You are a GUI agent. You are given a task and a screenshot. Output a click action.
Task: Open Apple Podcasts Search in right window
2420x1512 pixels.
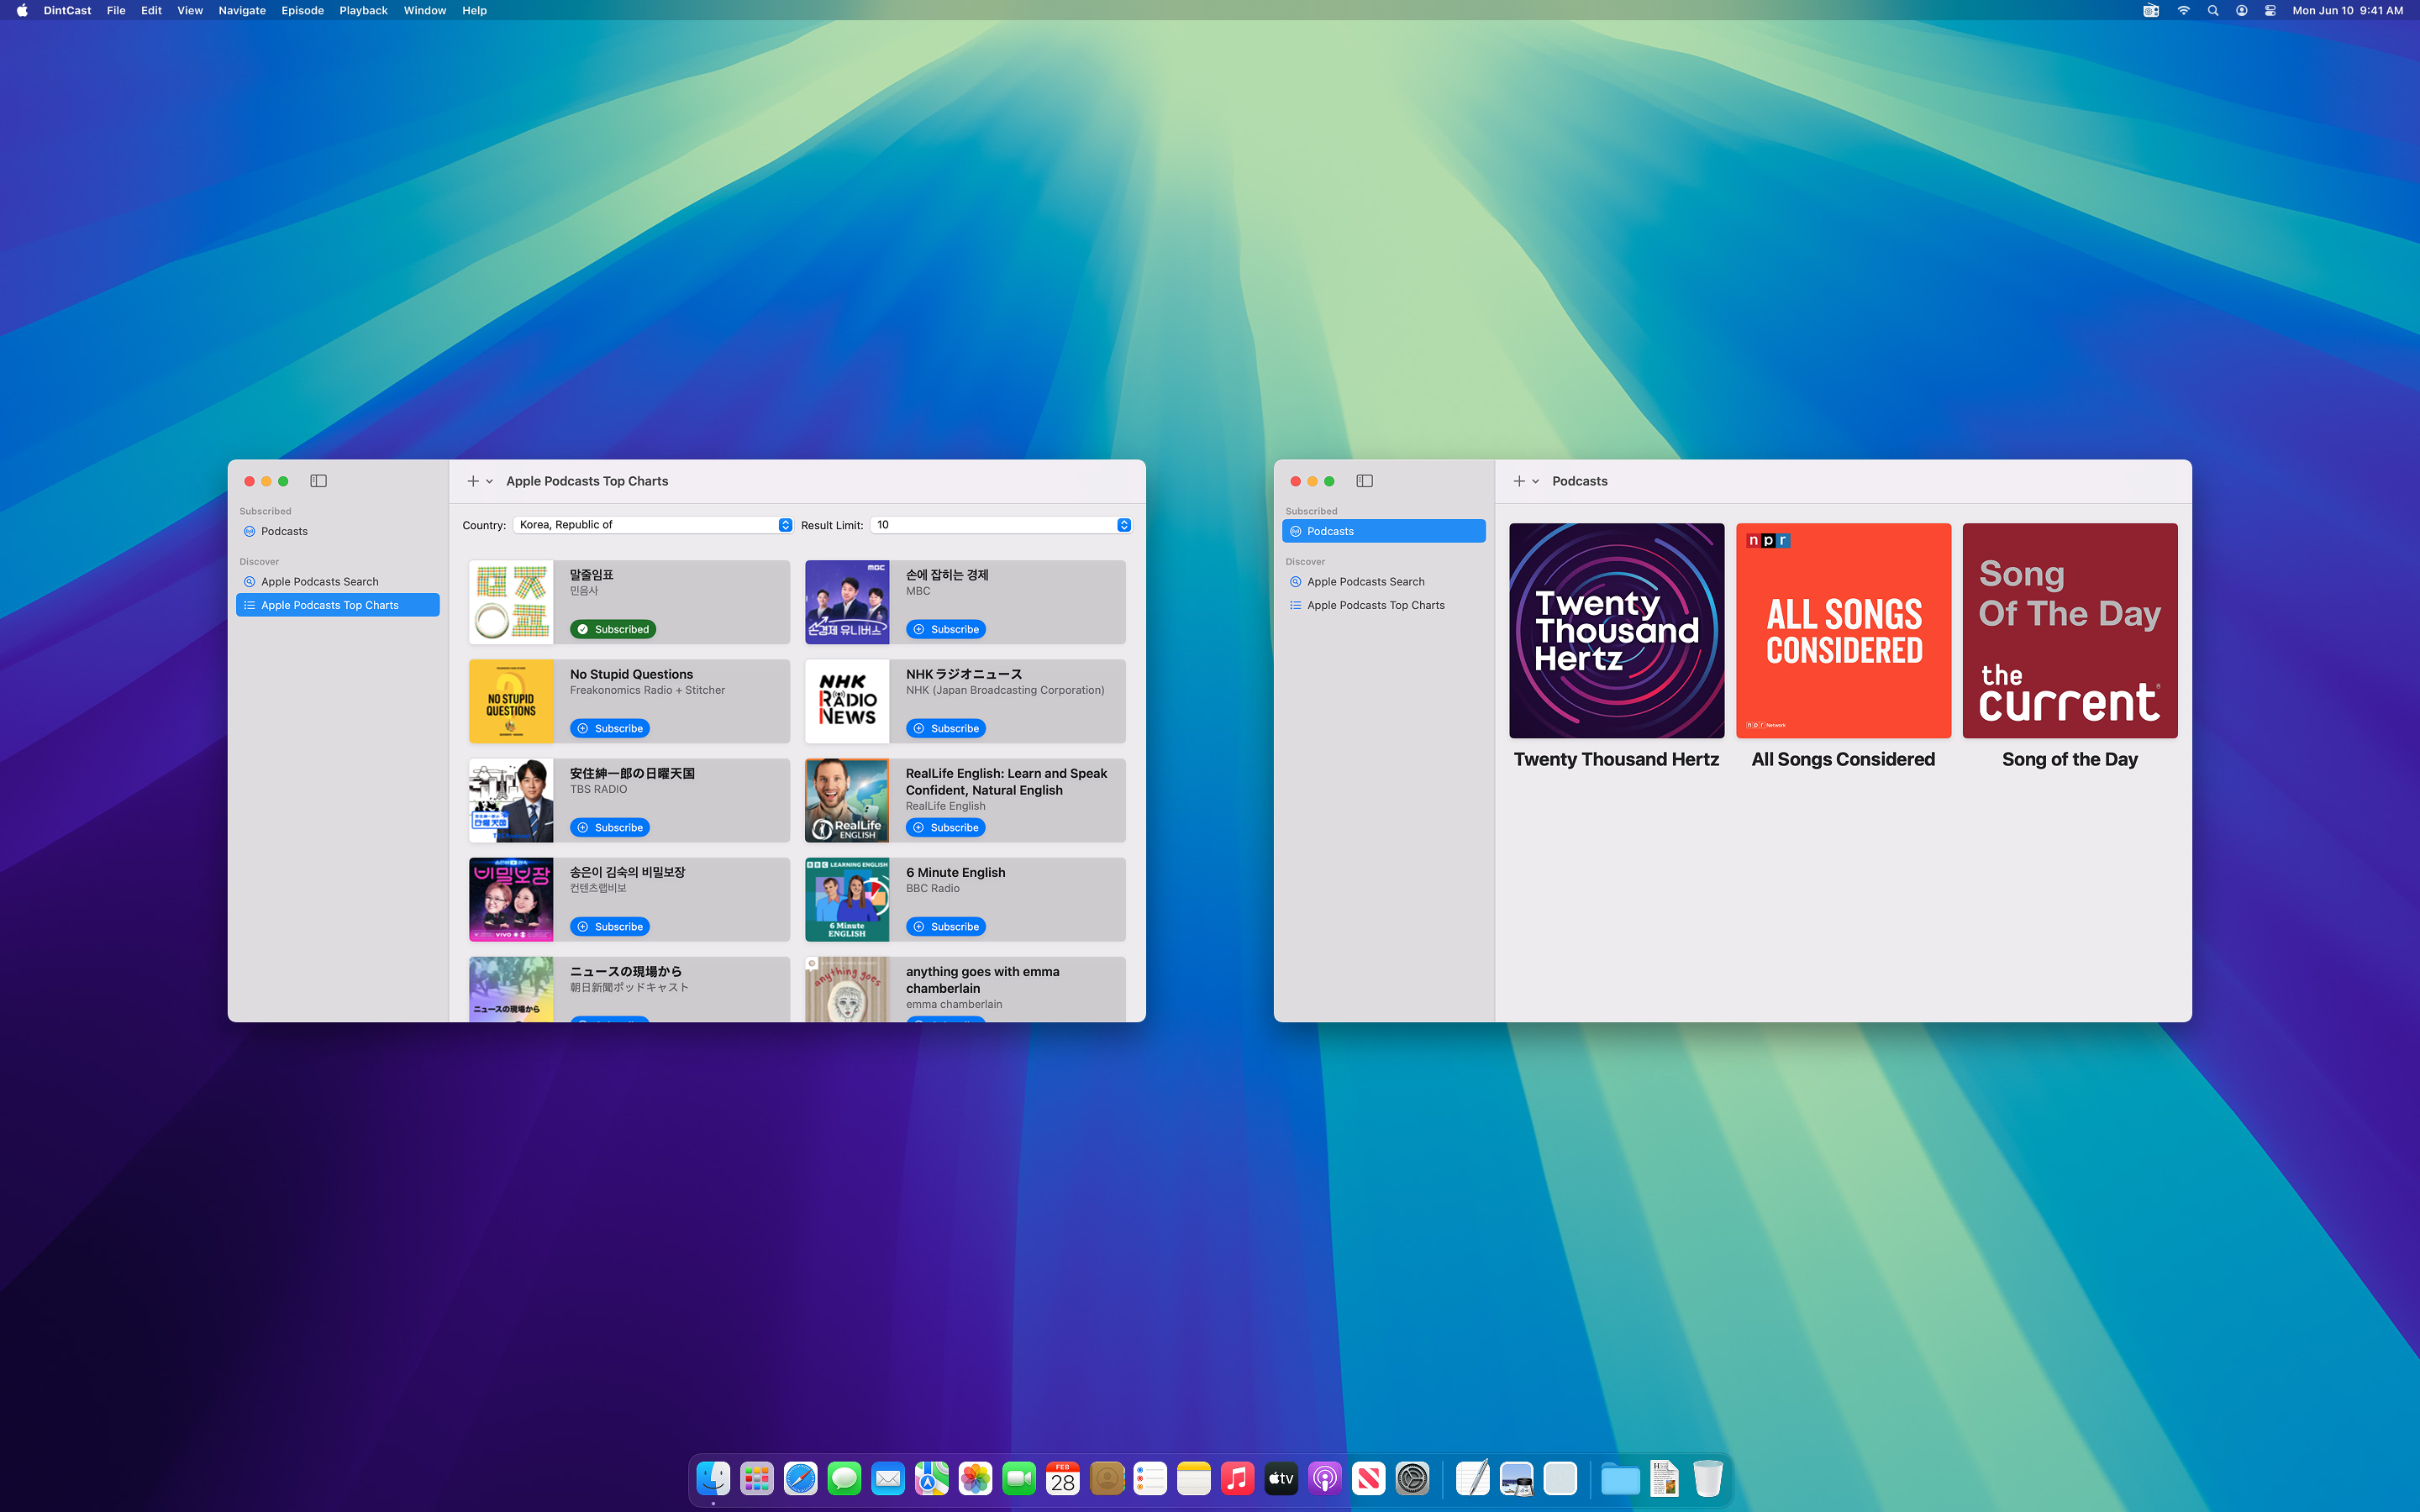pos(1383,581)
